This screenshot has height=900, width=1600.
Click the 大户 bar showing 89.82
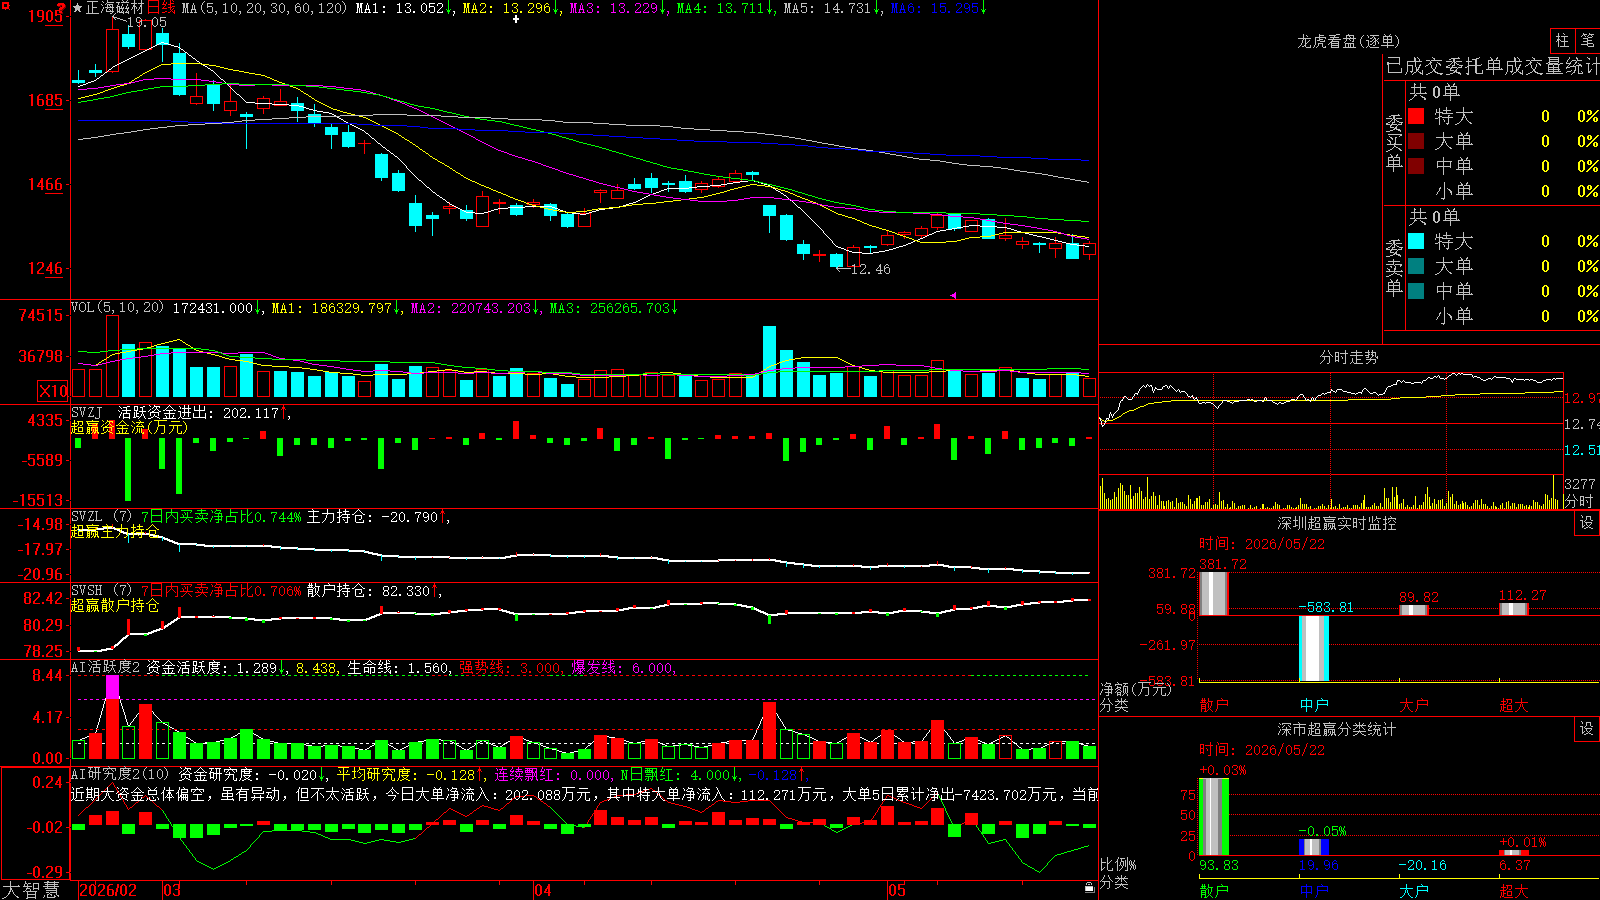(x=1414, y=610)
